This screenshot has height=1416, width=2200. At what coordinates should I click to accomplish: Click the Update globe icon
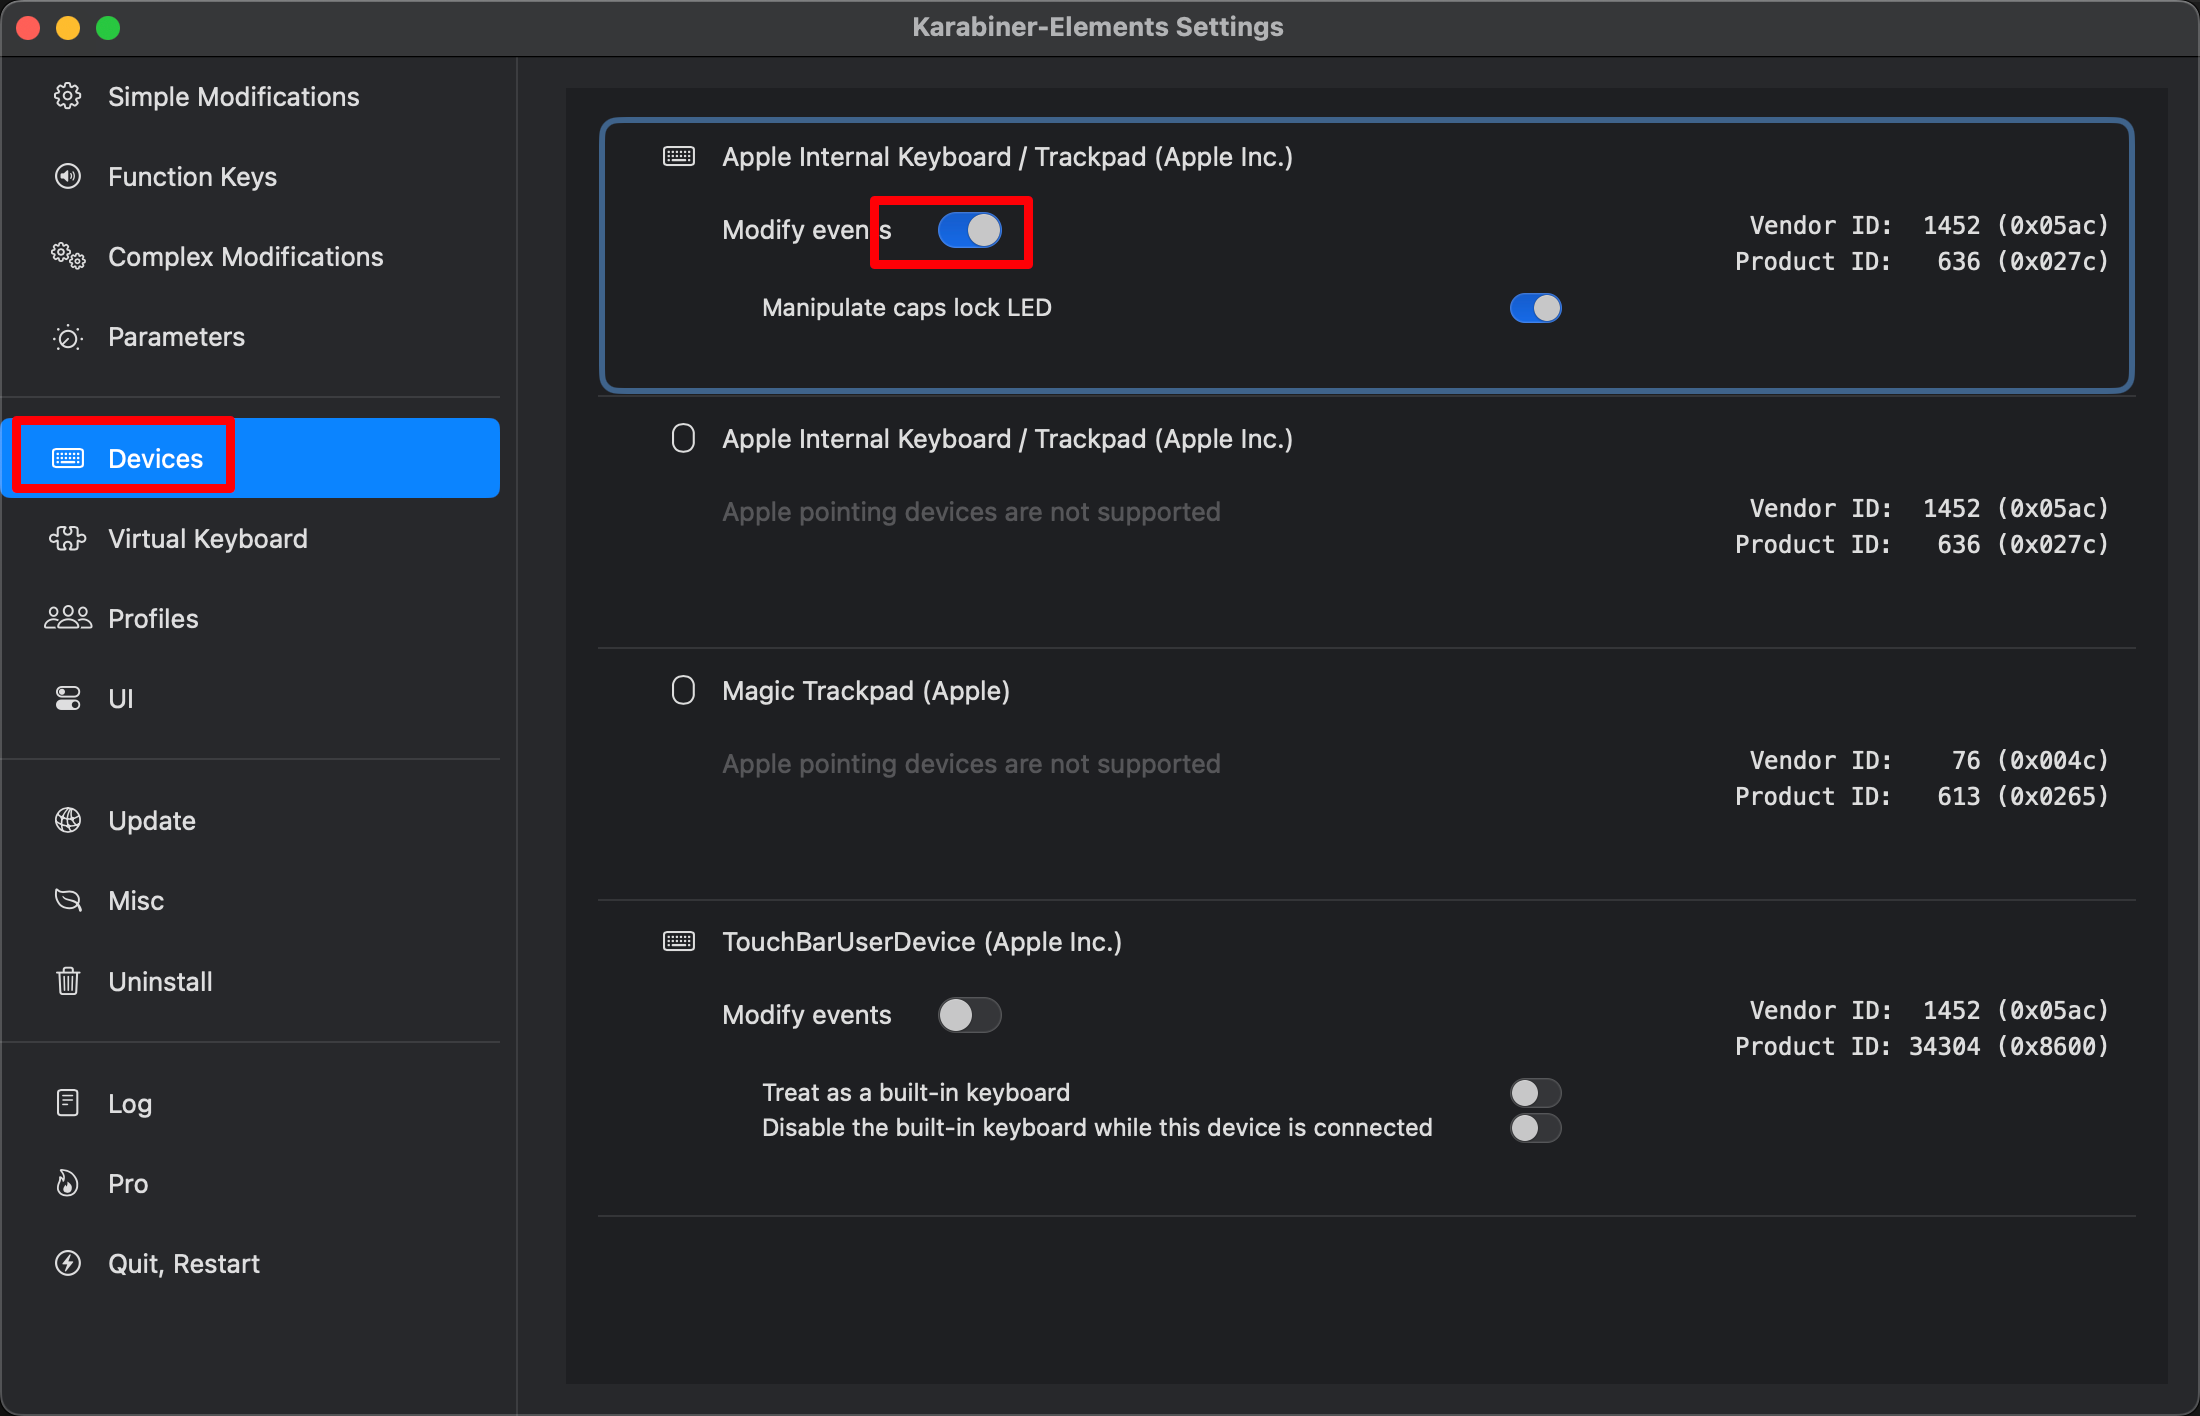coord(67,821)
